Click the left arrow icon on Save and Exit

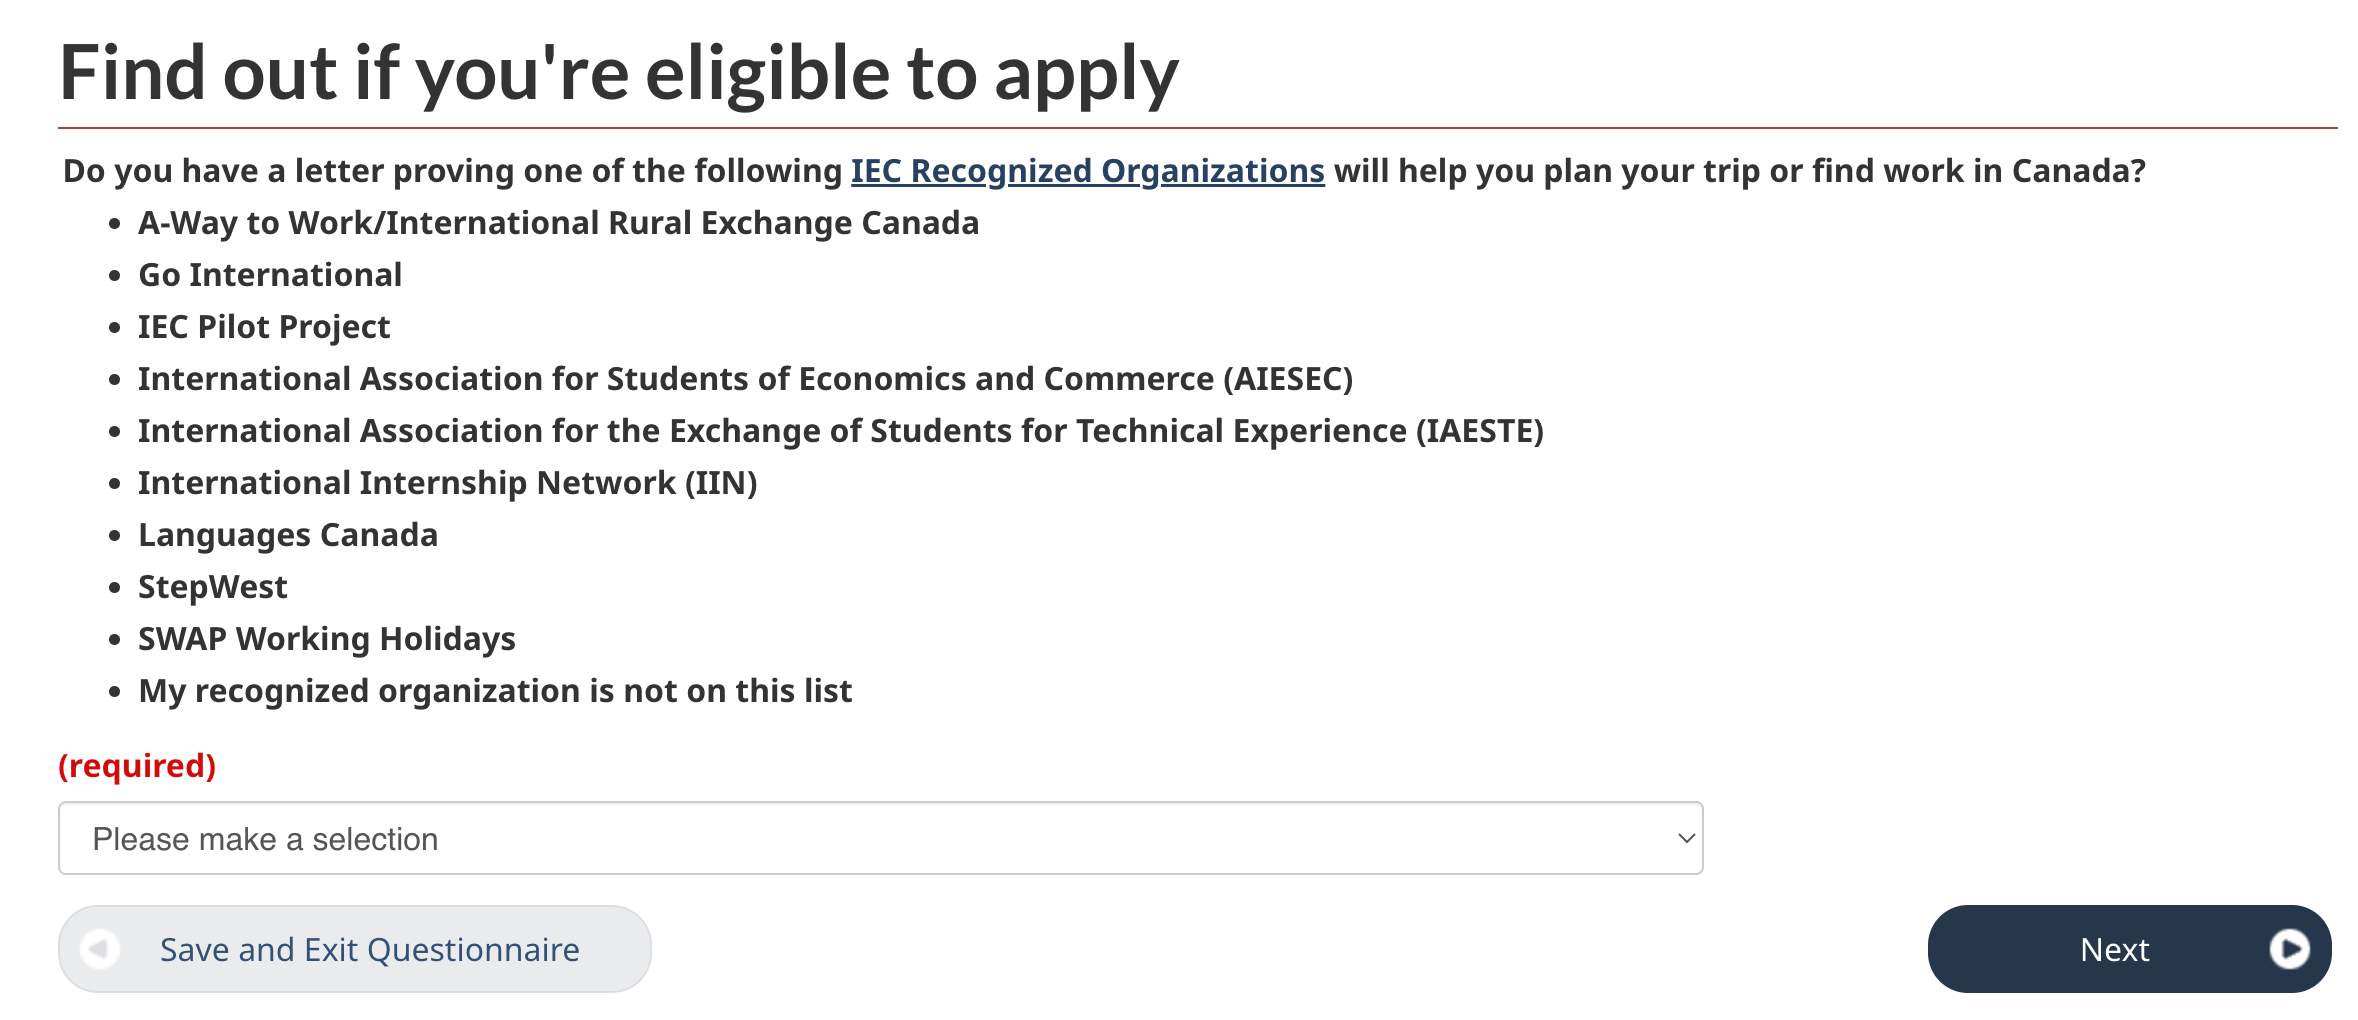pos(100,949)
